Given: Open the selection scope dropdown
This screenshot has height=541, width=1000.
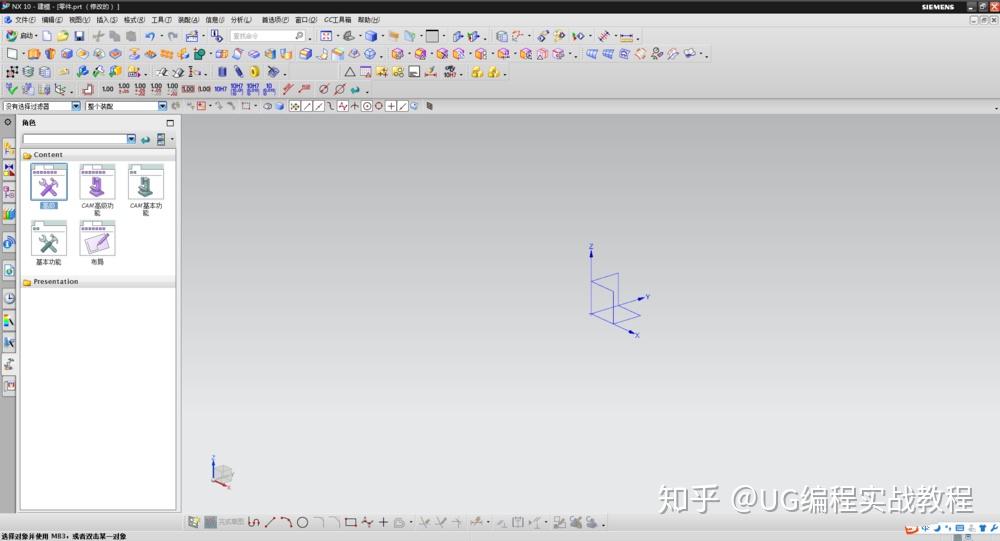Looking at the screenshot, I should pos(163,106).
